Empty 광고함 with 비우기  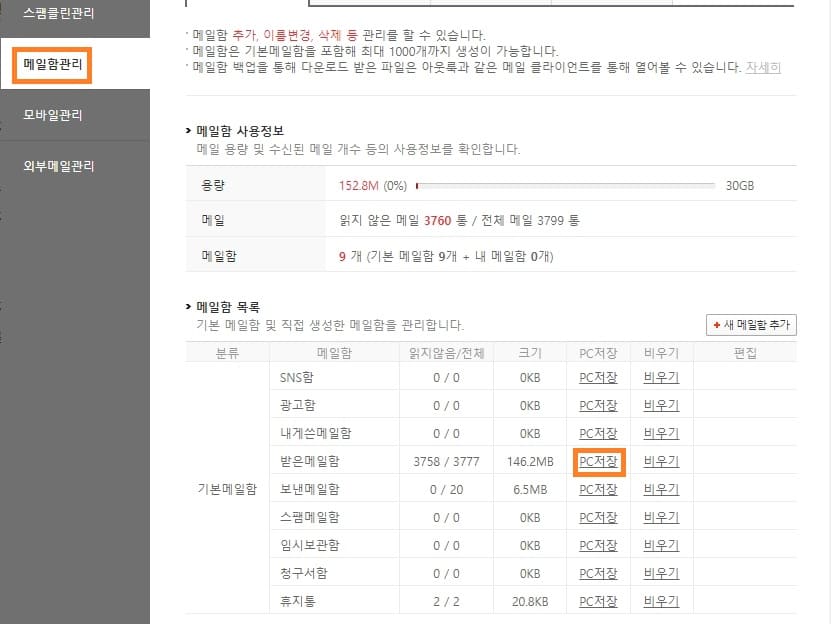(661, 406)
